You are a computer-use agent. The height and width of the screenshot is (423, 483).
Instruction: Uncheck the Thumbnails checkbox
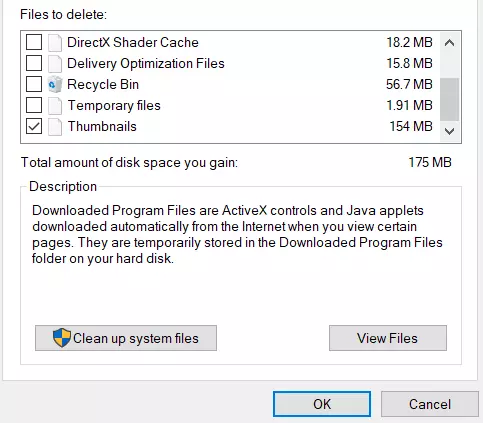[34, 126]
